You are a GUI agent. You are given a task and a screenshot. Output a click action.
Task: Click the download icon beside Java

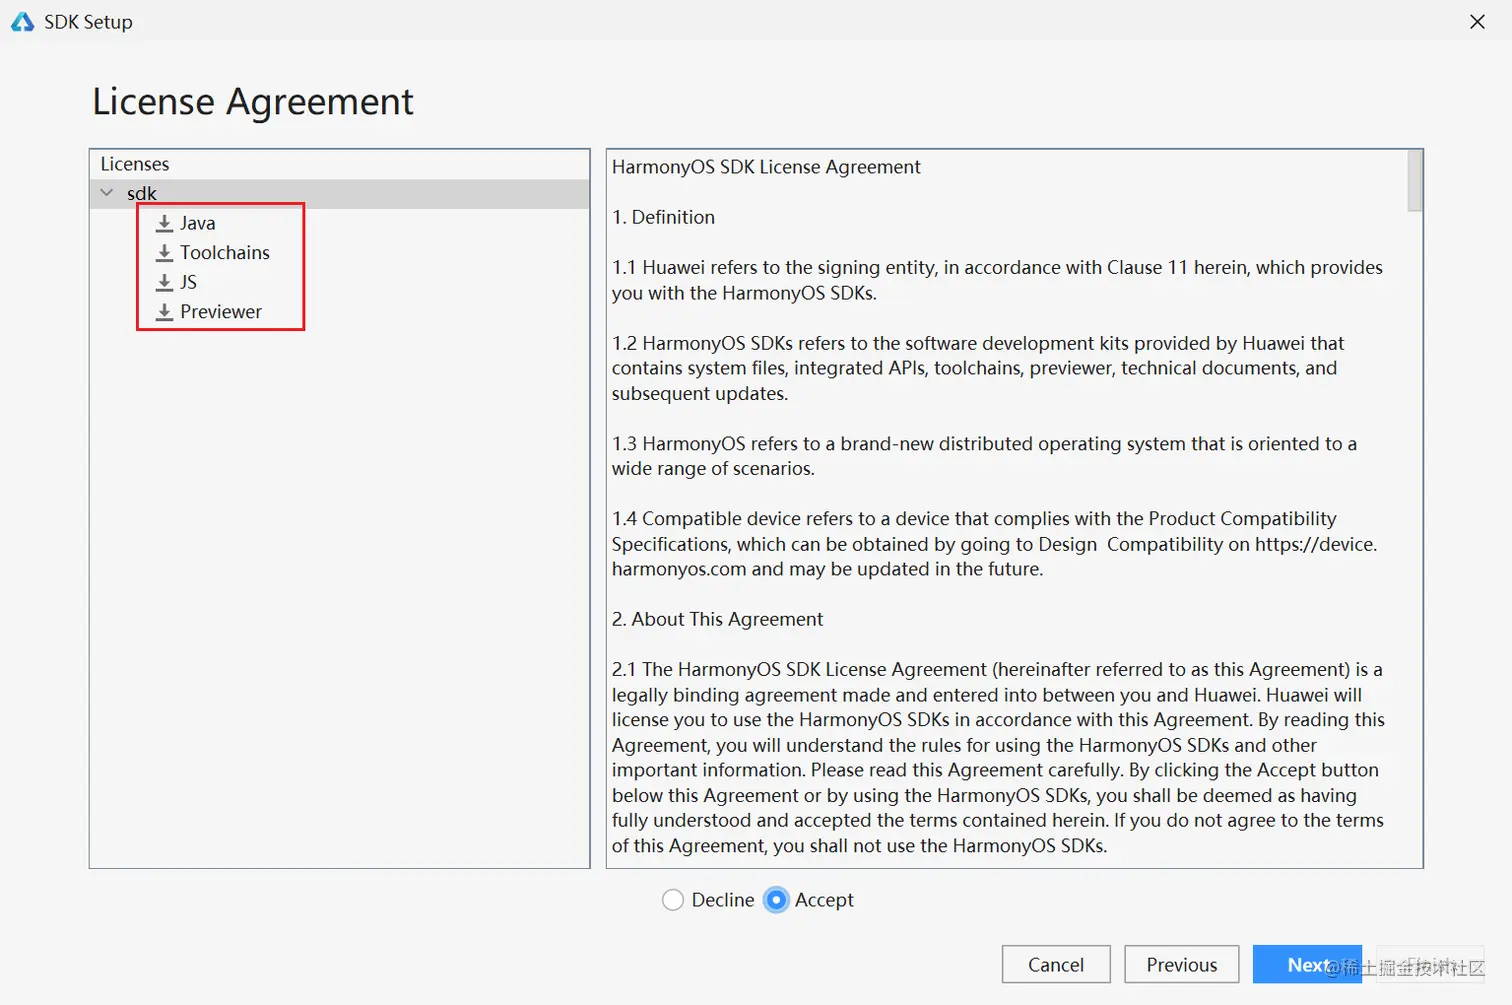click(x=165, y=223)
